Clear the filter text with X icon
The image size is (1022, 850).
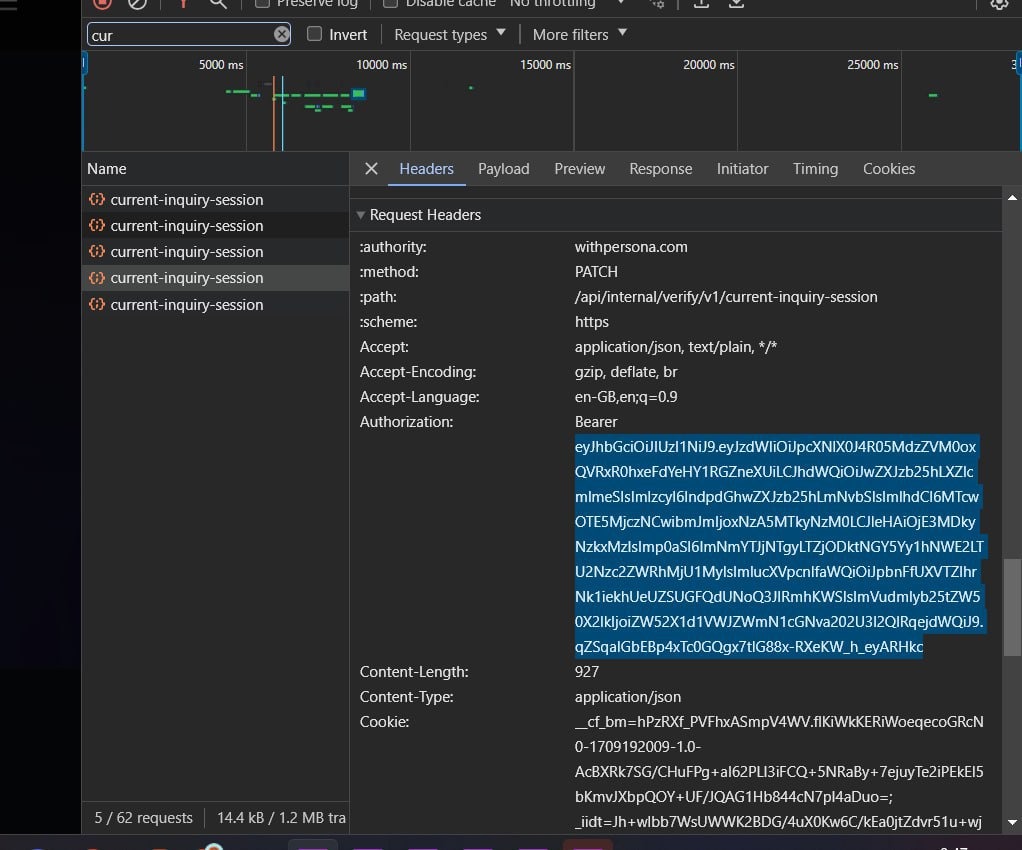[x=282, y=34]
